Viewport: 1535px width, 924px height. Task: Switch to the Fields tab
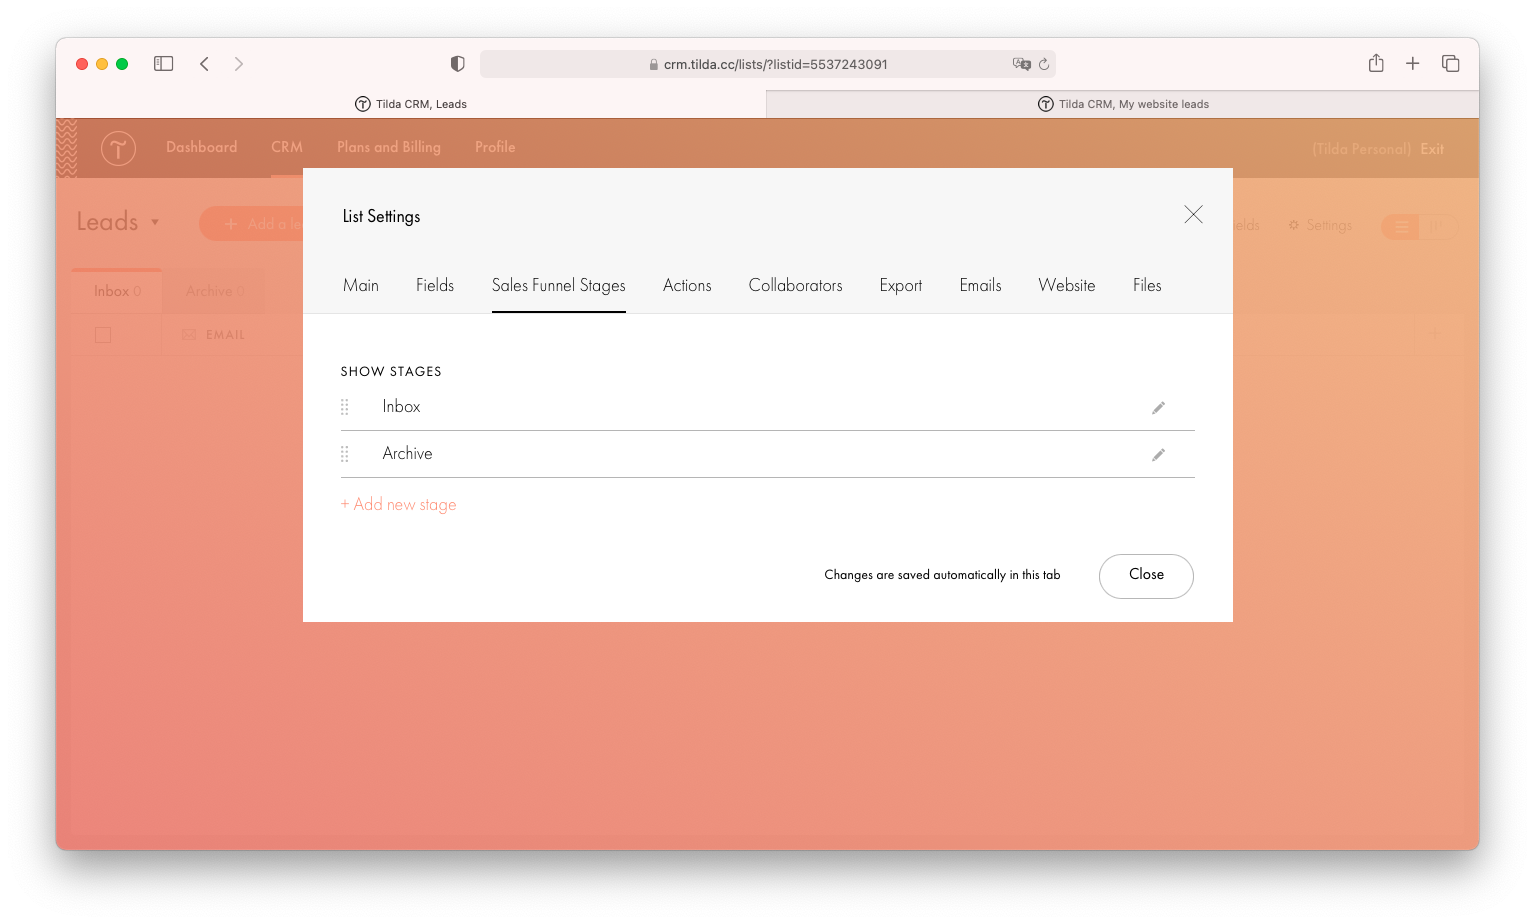[x=434, y=285]
